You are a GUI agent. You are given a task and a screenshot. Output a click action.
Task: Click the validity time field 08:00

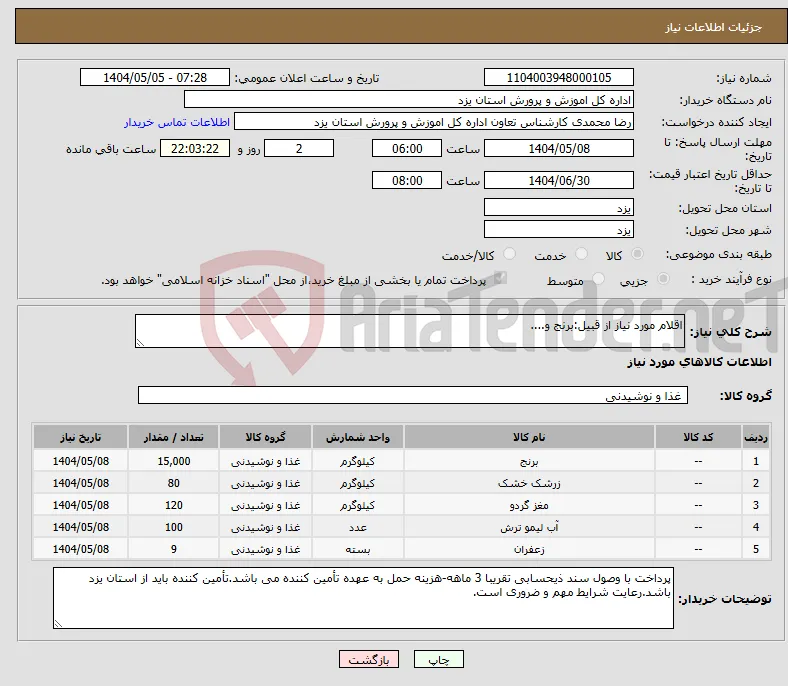(x=407, y=180)
